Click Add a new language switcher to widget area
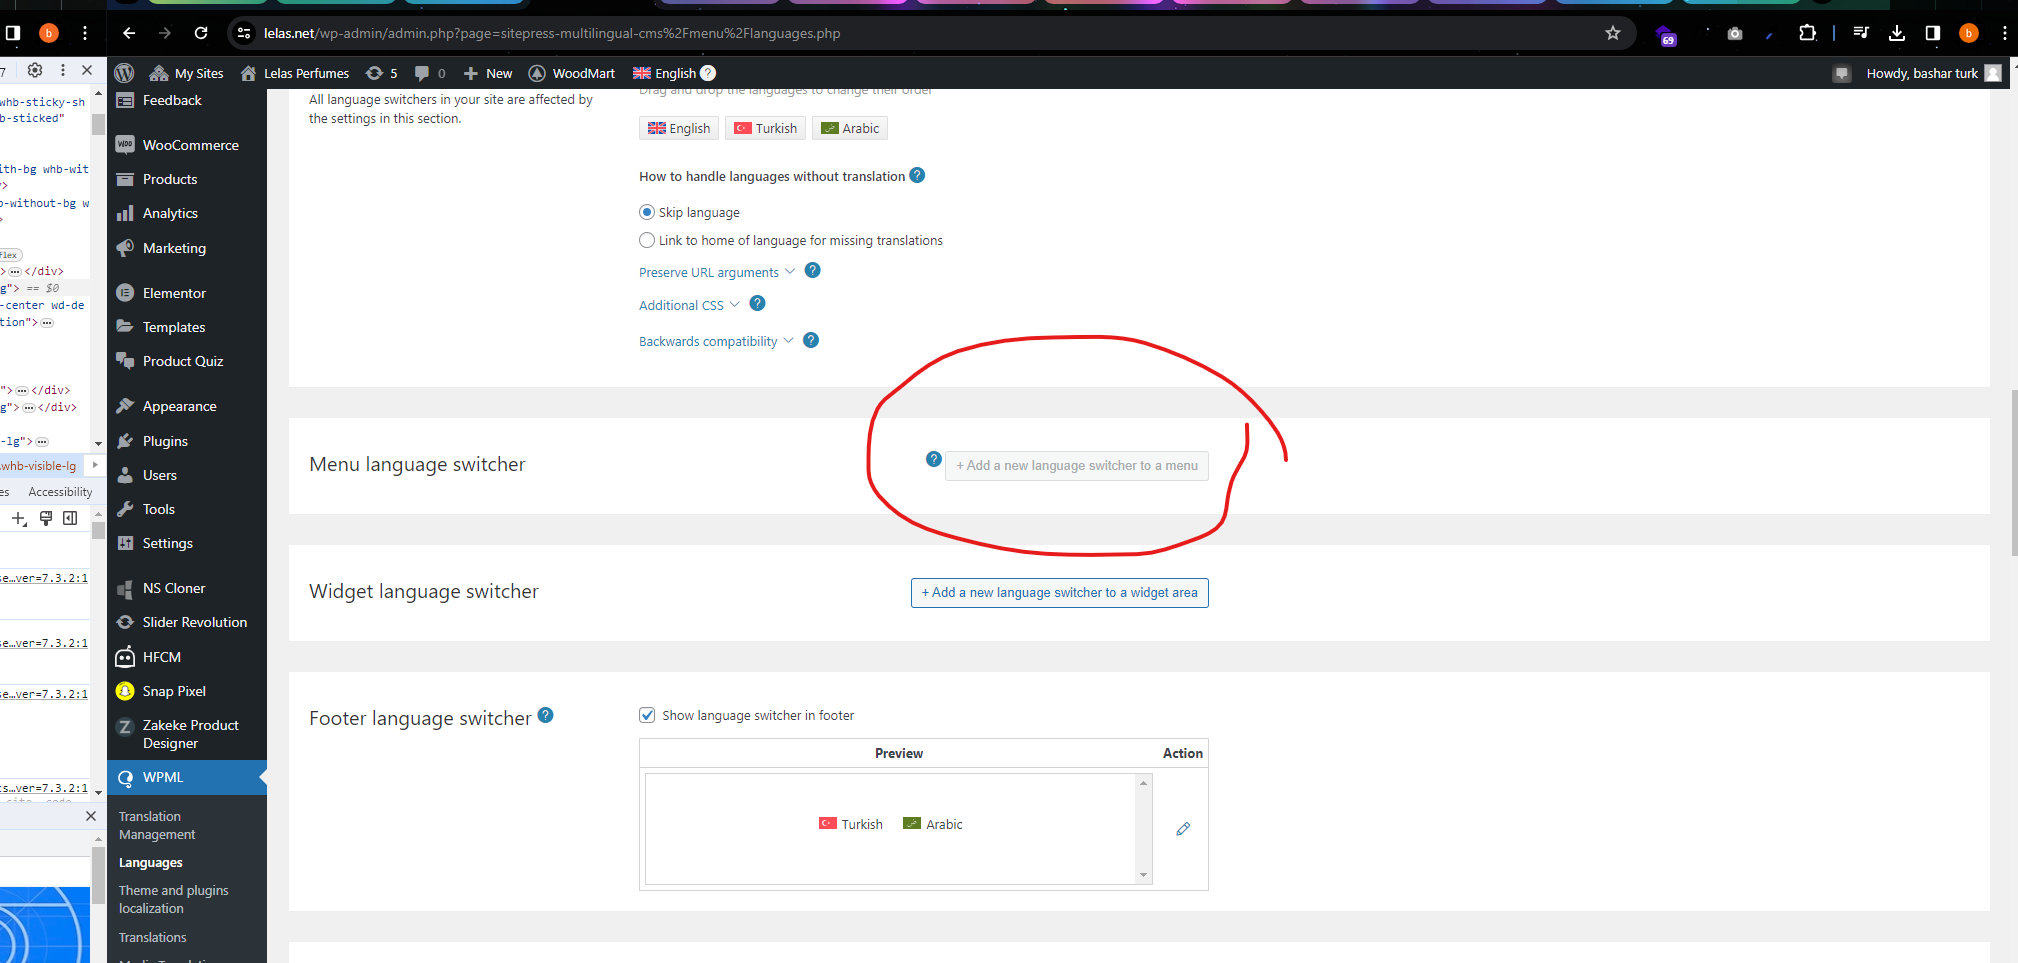2018x963 pixels. coord(1060,593)
